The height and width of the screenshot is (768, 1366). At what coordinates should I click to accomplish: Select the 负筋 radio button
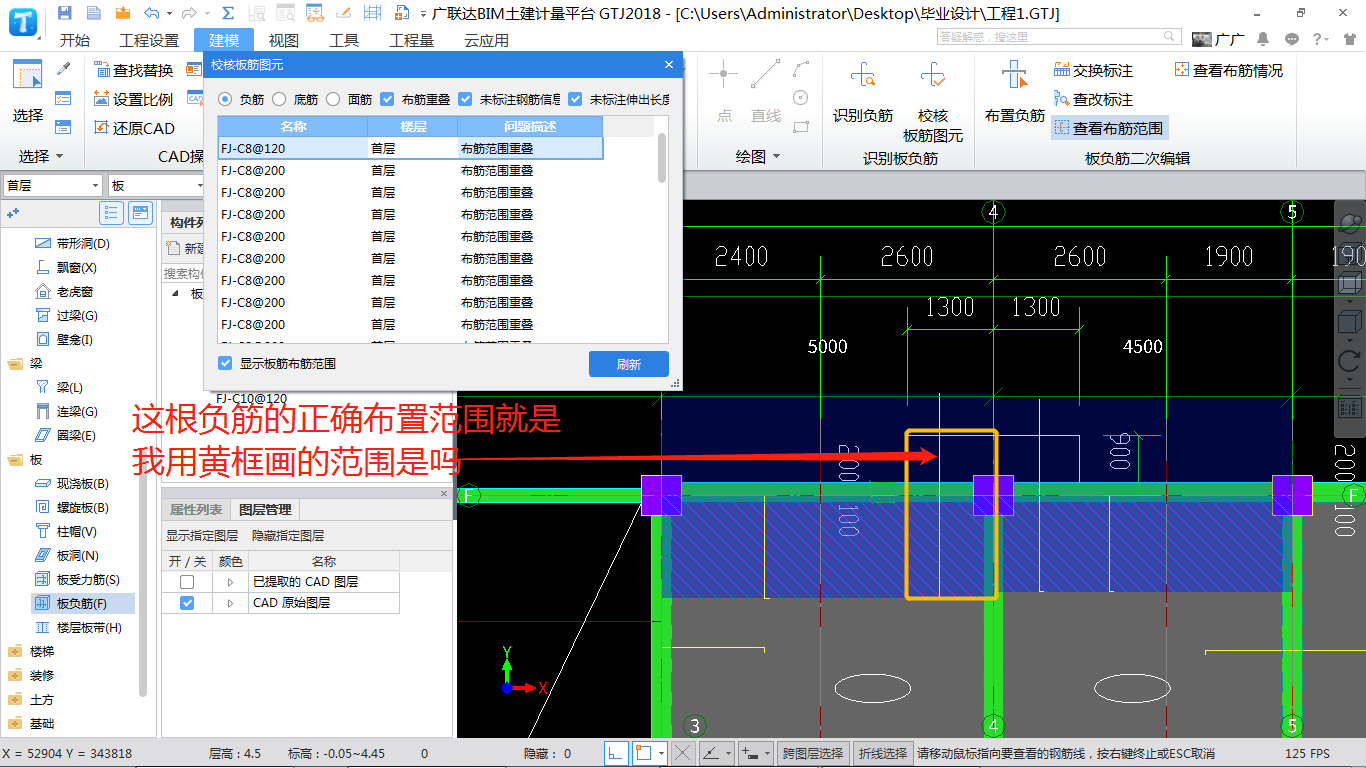tap(225, 99)
